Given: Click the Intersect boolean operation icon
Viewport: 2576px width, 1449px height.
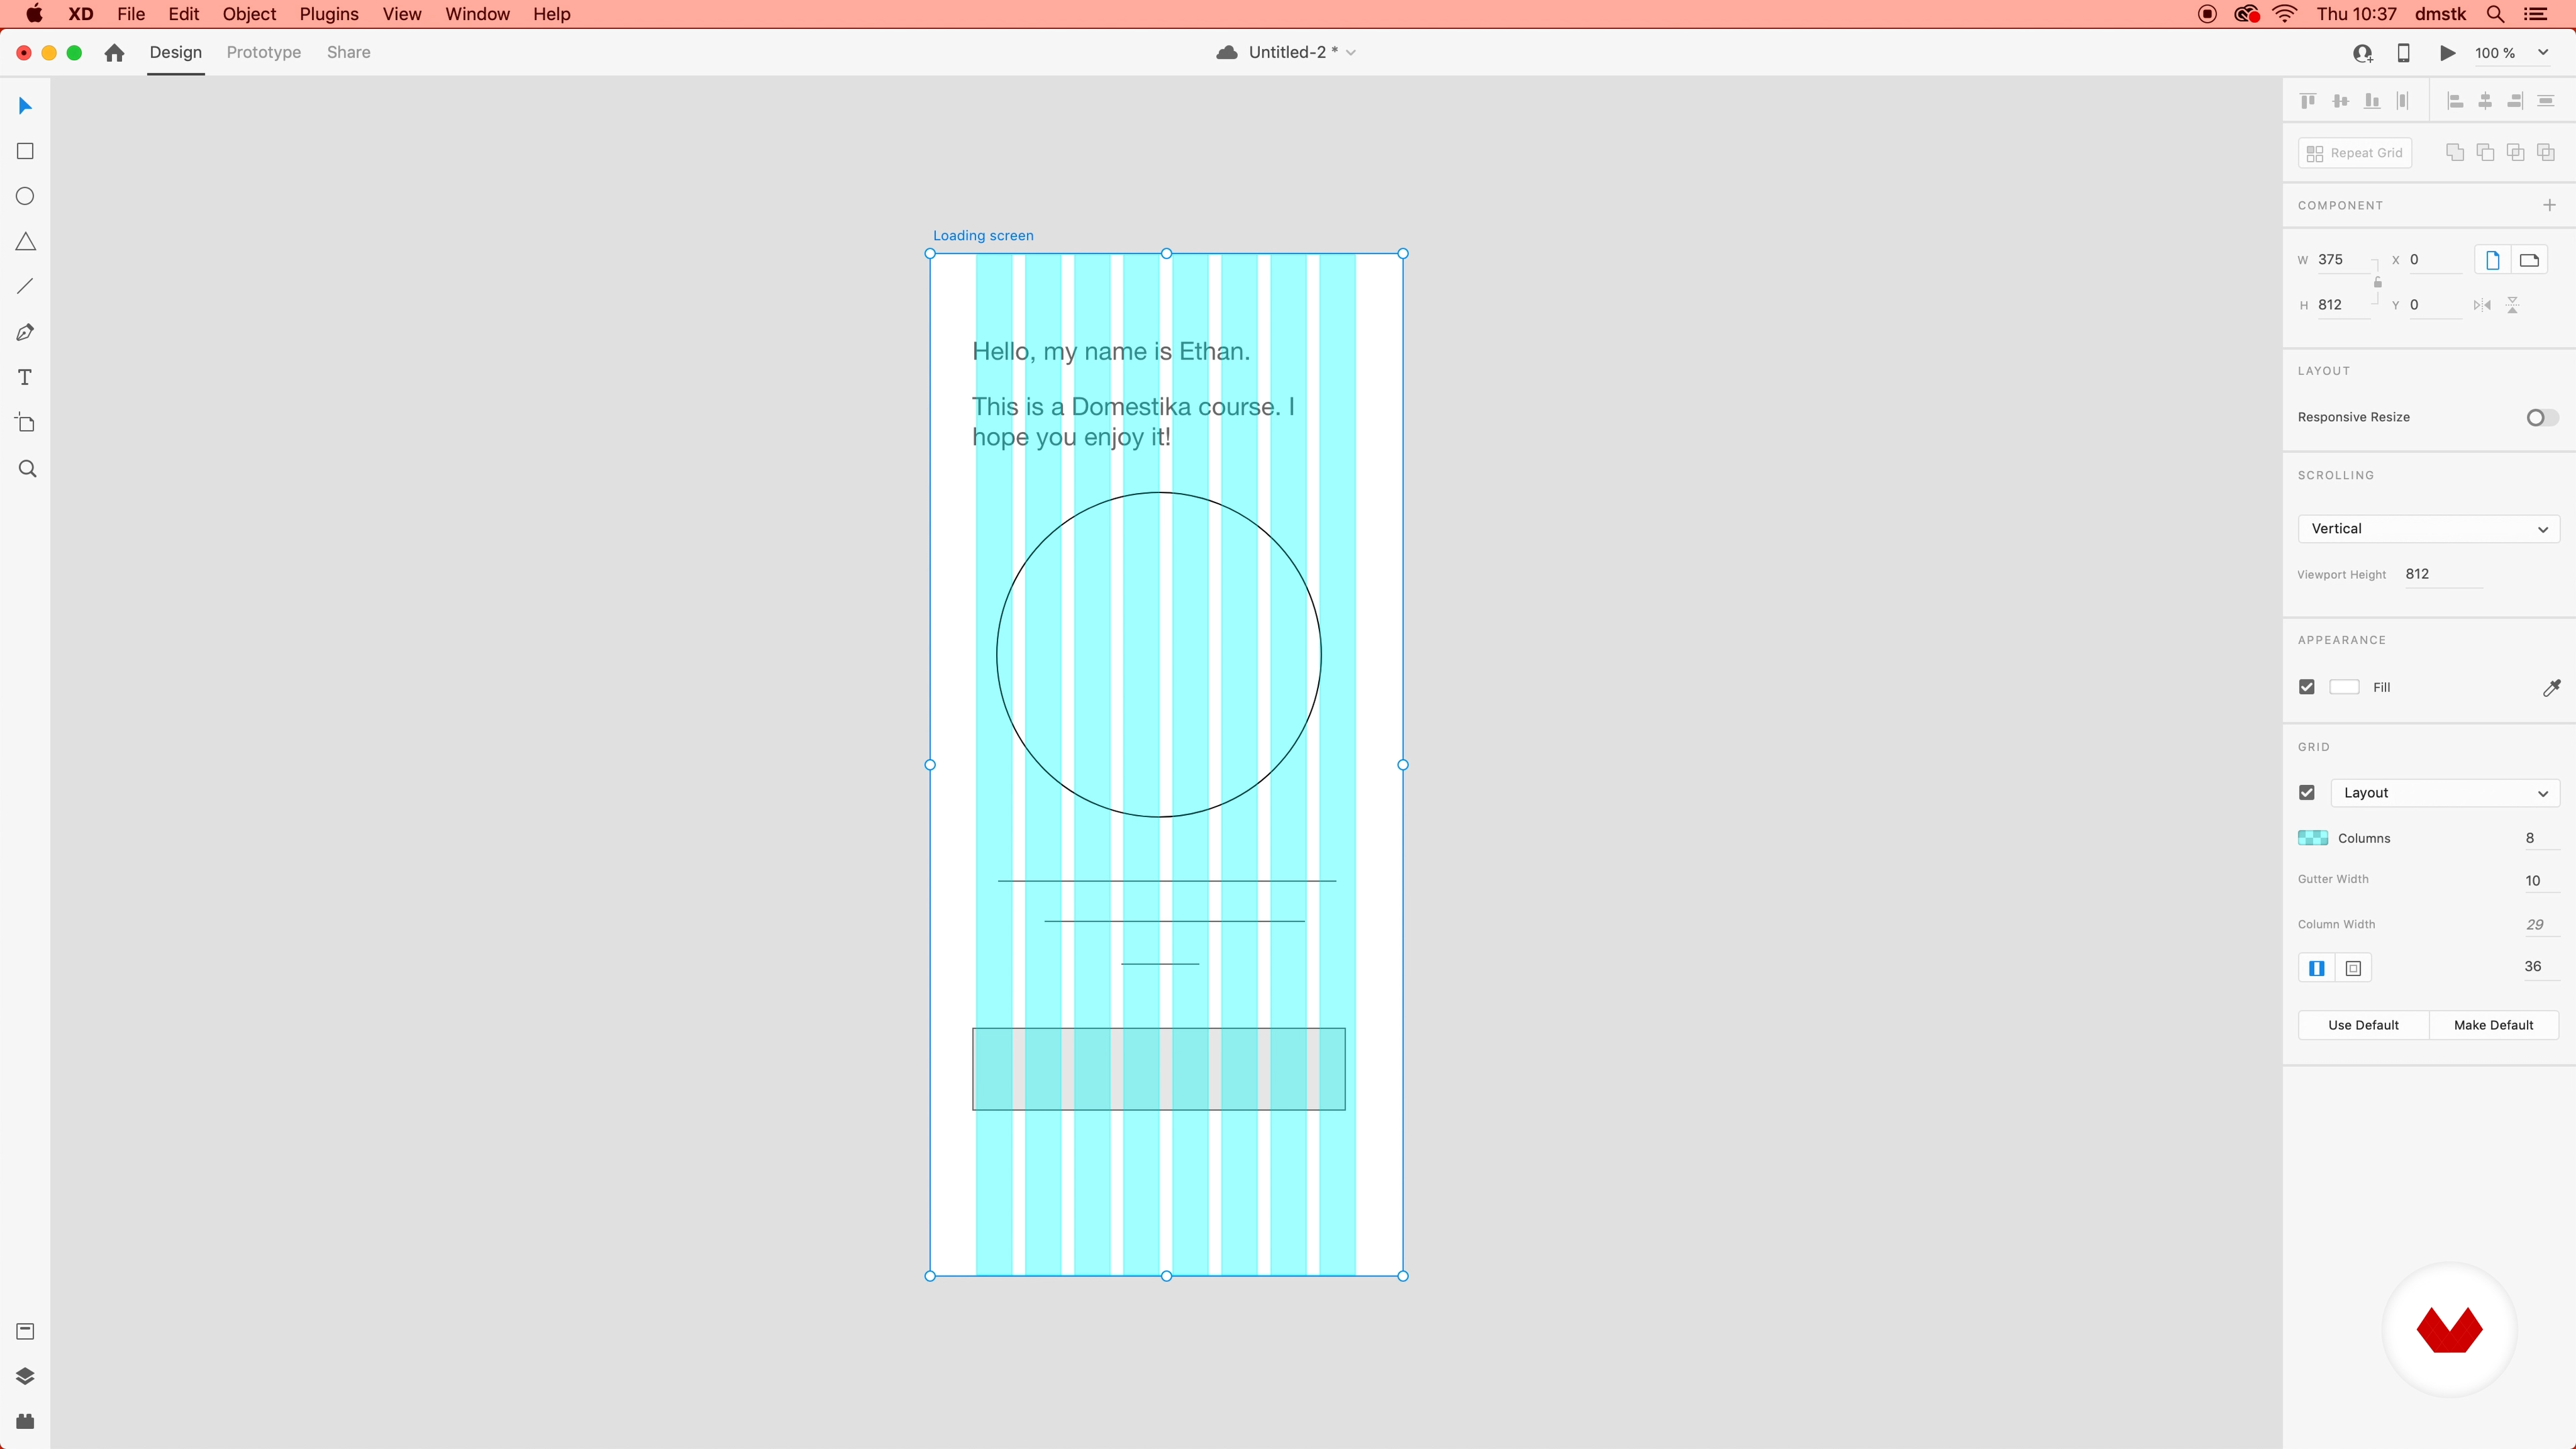Looking at the screenshot, I should [x=2515, y=152].
